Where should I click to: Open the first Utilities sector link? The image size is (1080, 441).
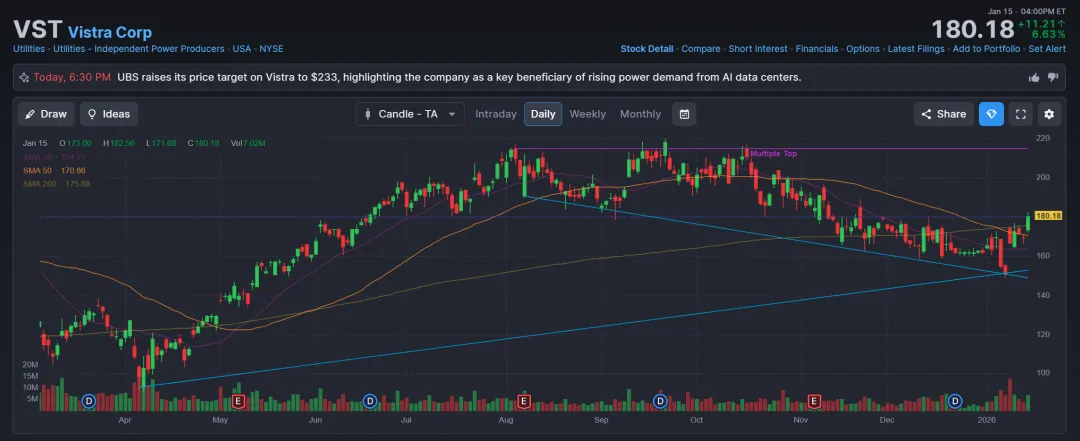[29, 49]
